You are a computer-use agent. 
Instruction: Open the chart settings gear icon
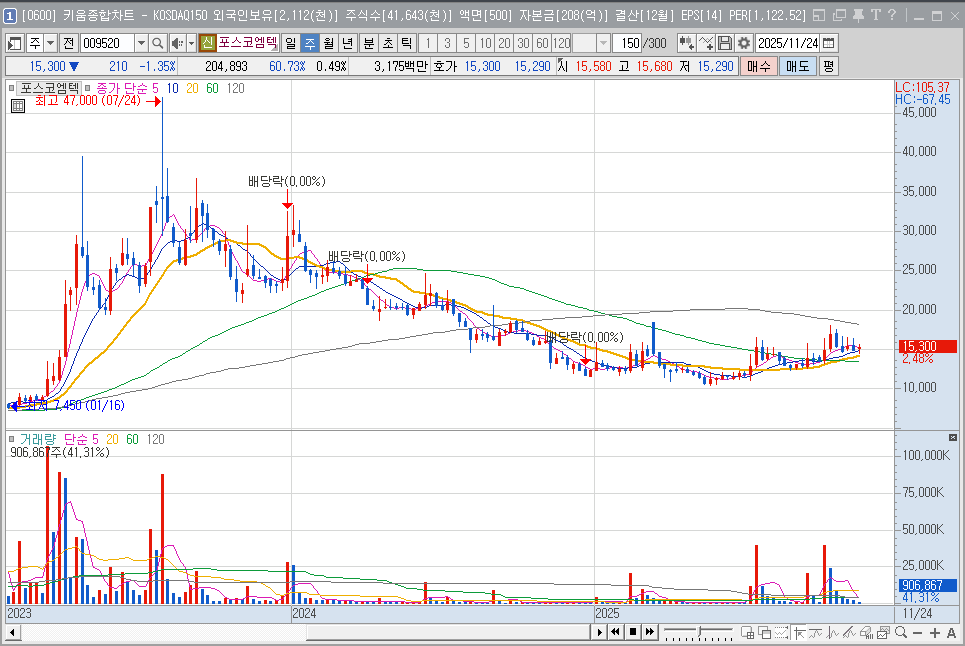pos(744,43)
